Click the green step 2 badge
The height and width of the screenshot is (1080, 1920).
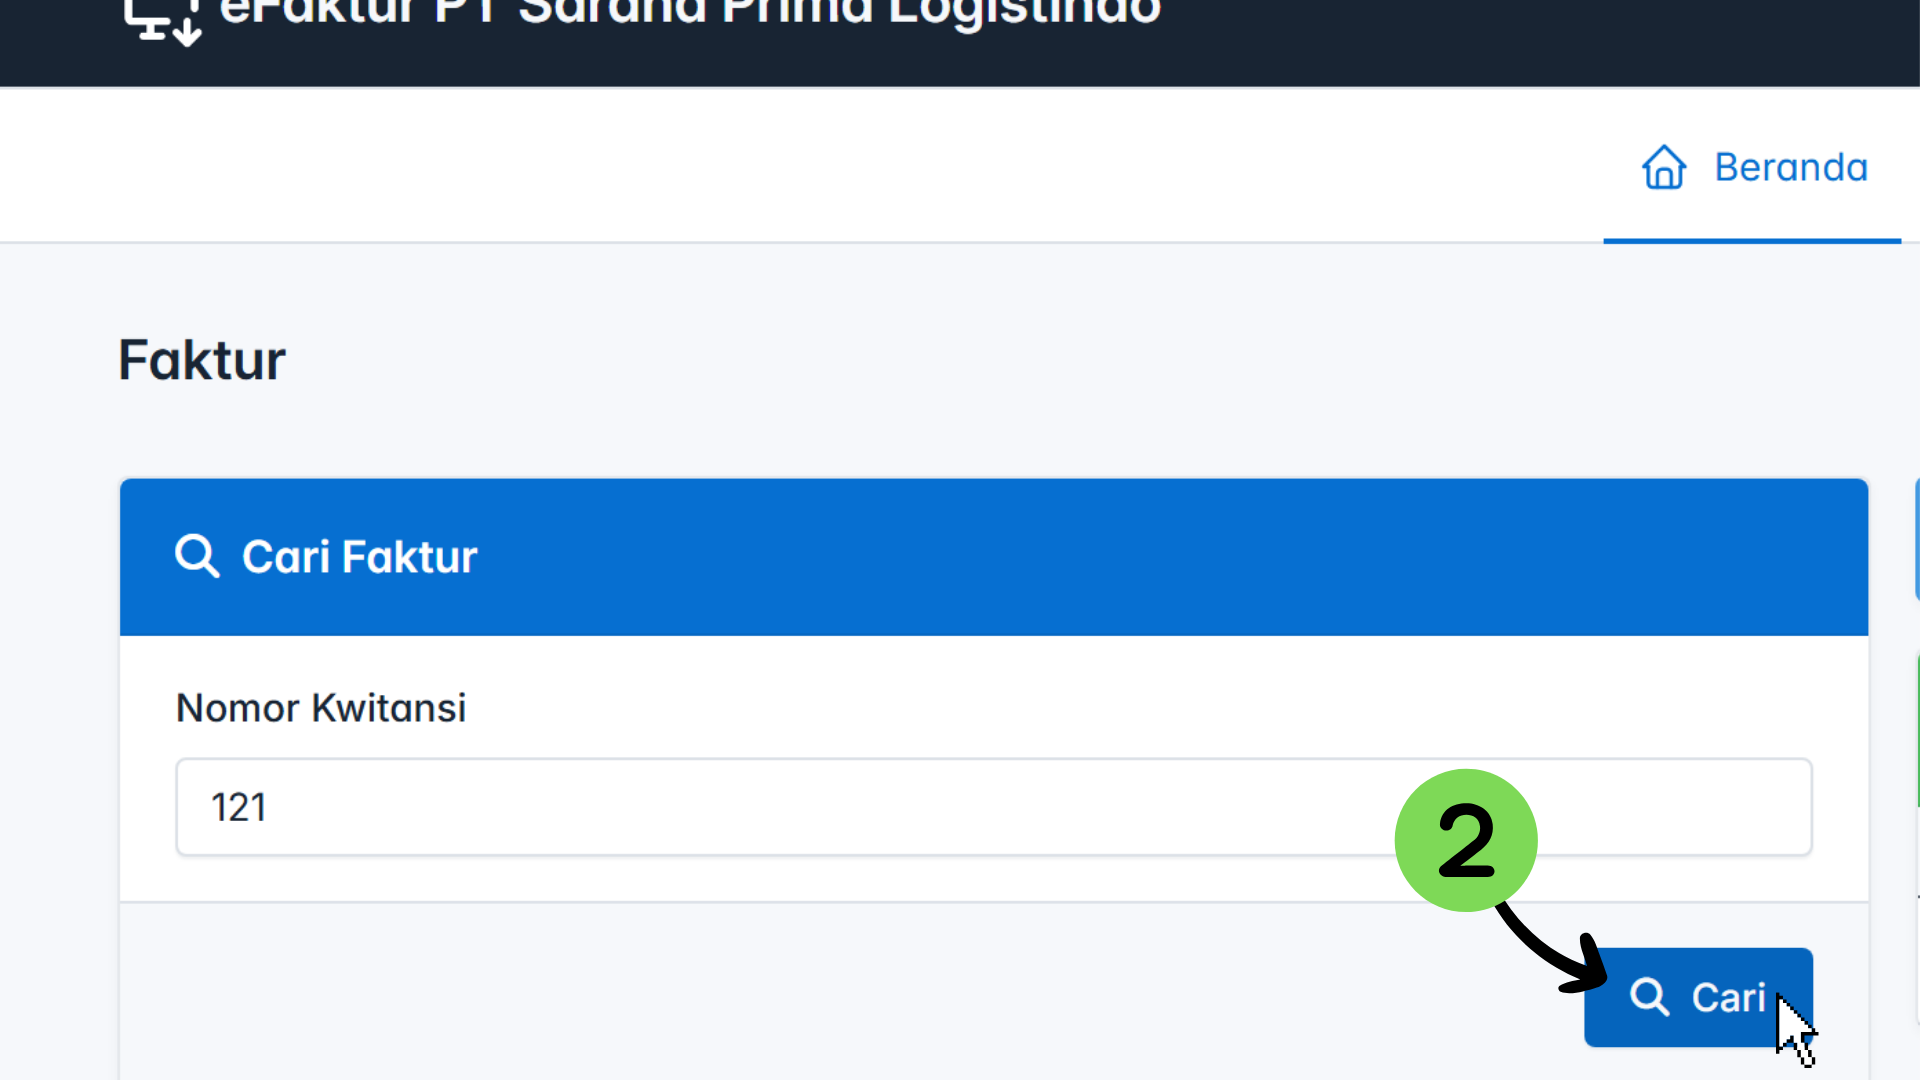pyautogui.click(x=1466, y=840)
